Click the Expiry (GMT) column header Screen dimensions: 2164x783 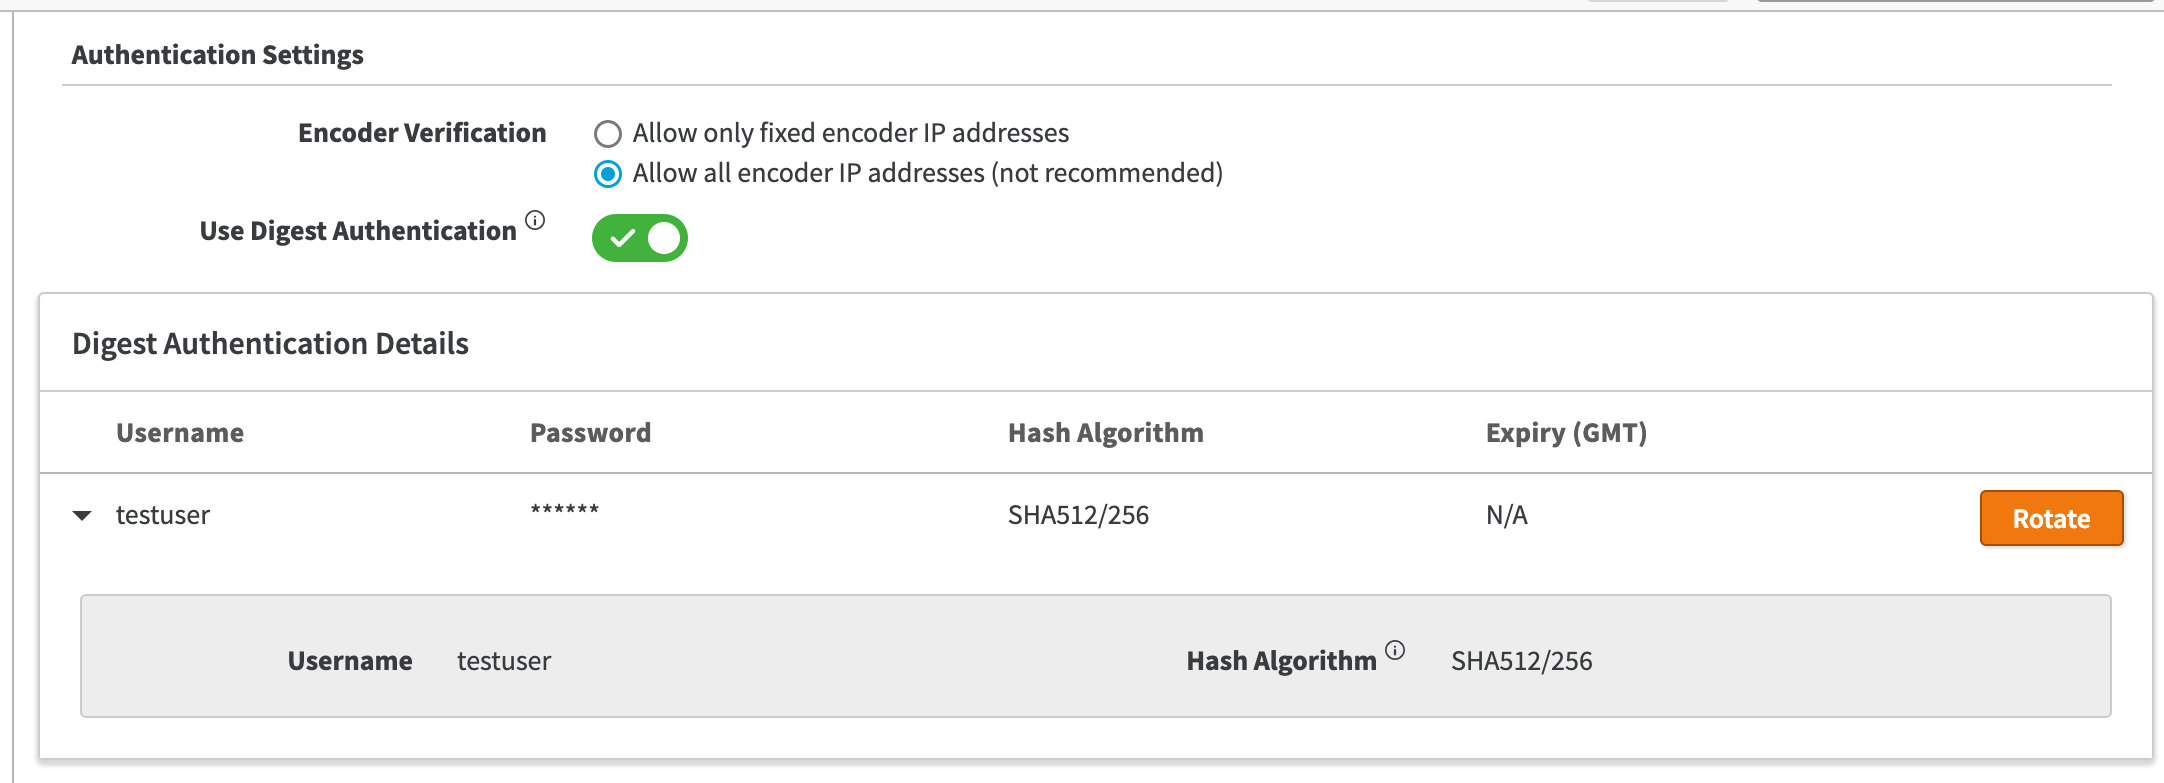[x=1566, y=433]
